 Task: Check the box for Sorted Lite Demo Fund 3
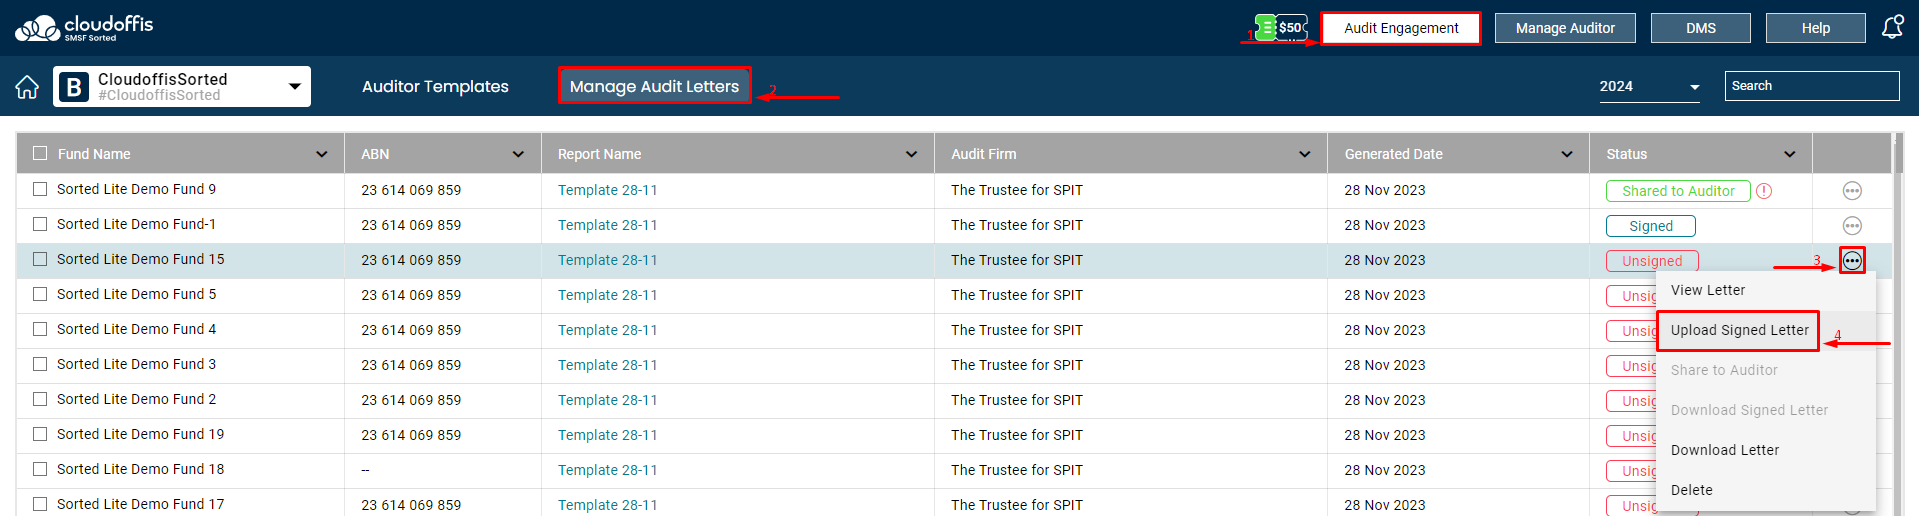coord(40,364)
